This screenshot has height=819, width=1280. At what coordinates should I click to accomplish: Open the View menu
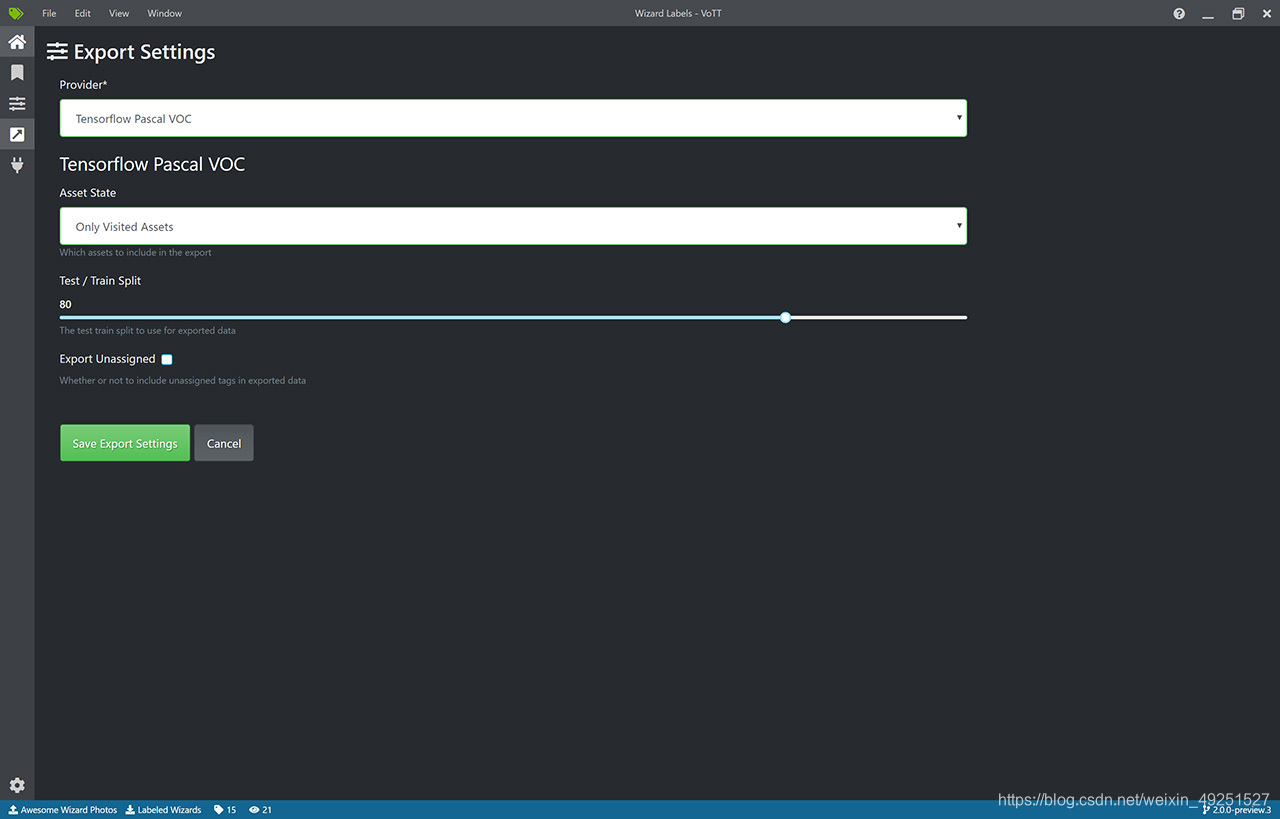coord(119,13)
